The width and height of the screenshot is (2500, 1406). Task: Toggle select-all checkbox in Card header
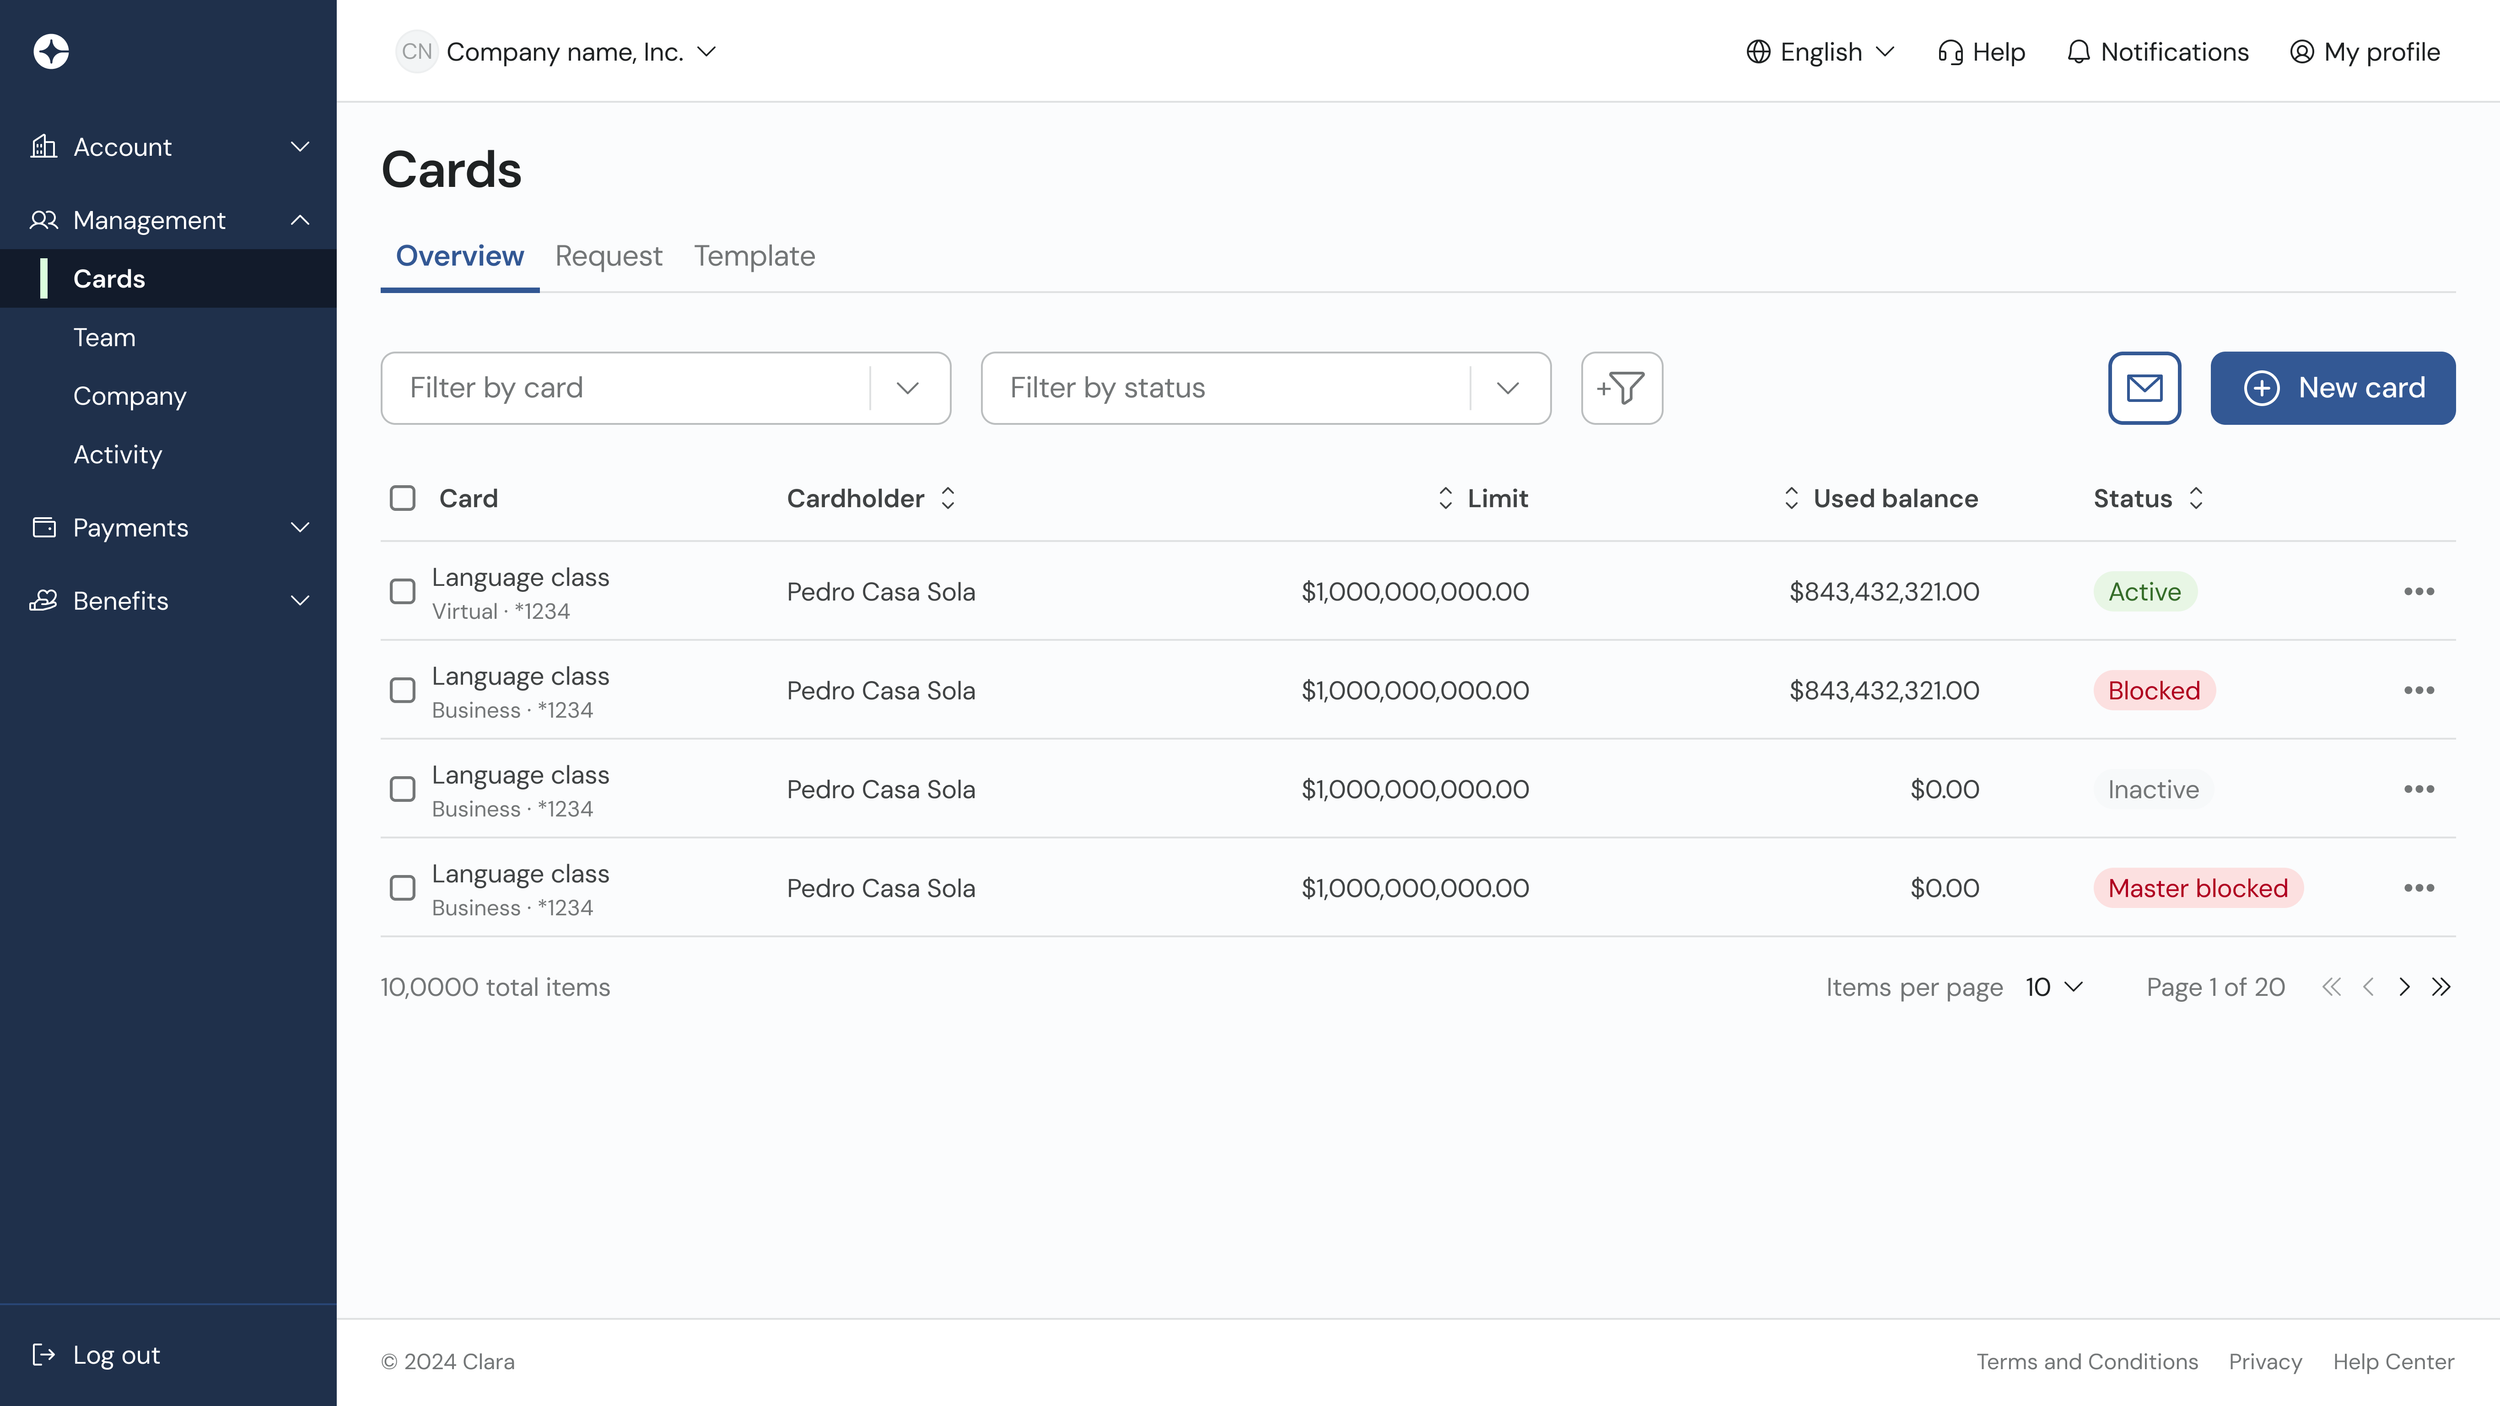coord(402,498)
